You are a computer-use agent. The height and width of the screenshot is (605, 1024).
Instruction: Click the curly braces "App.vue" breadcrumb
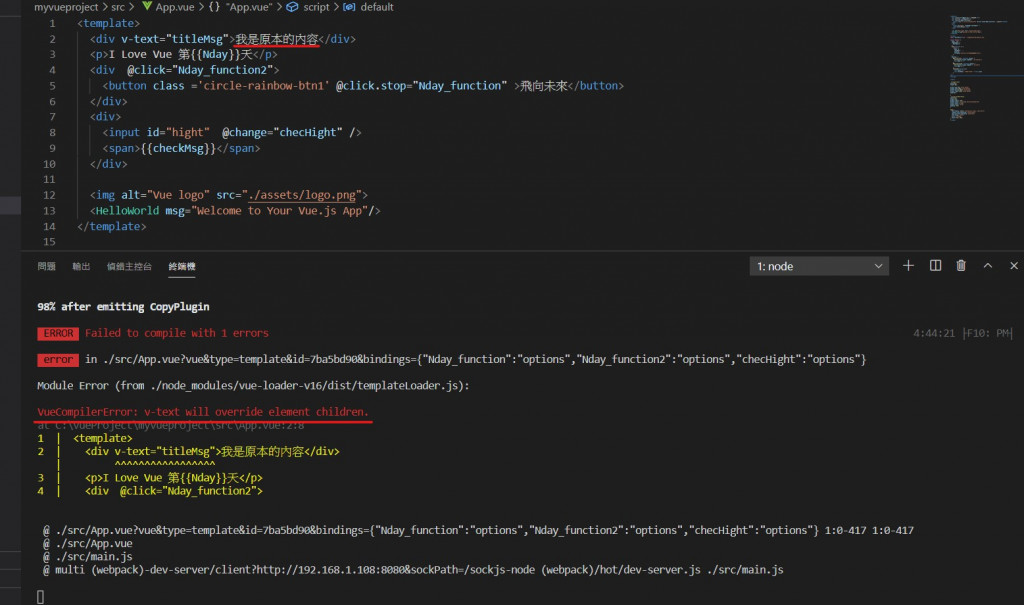pos(240,7)
